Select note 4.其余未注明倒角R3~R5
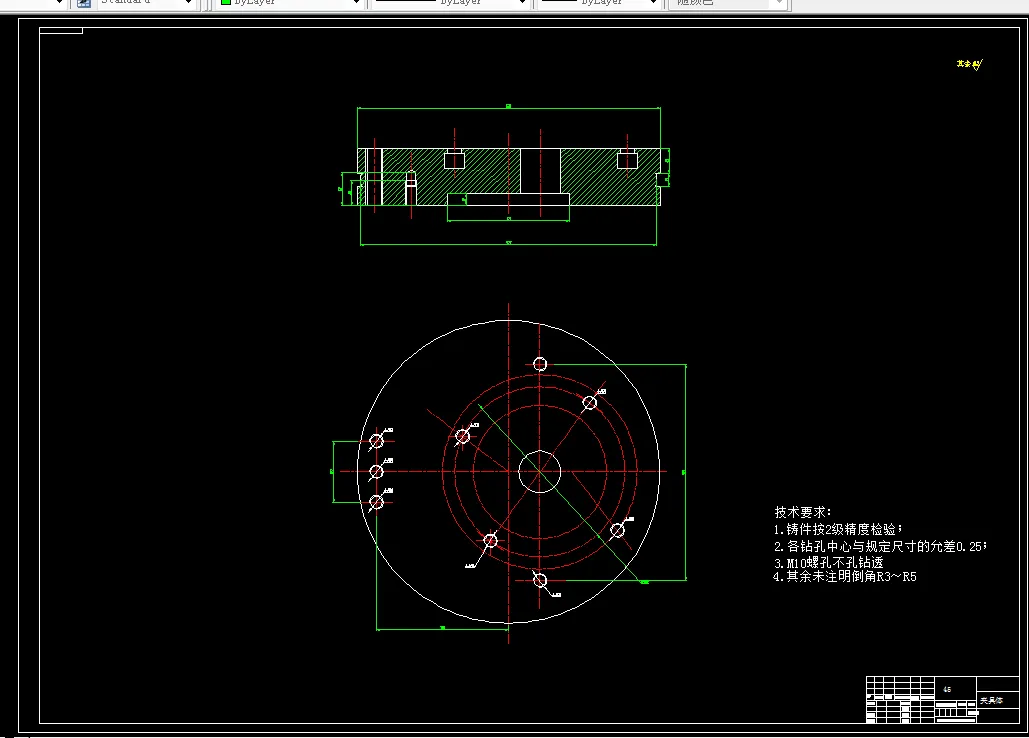The height and width of the screenshot is (738, 1029). tap(845, 577)
